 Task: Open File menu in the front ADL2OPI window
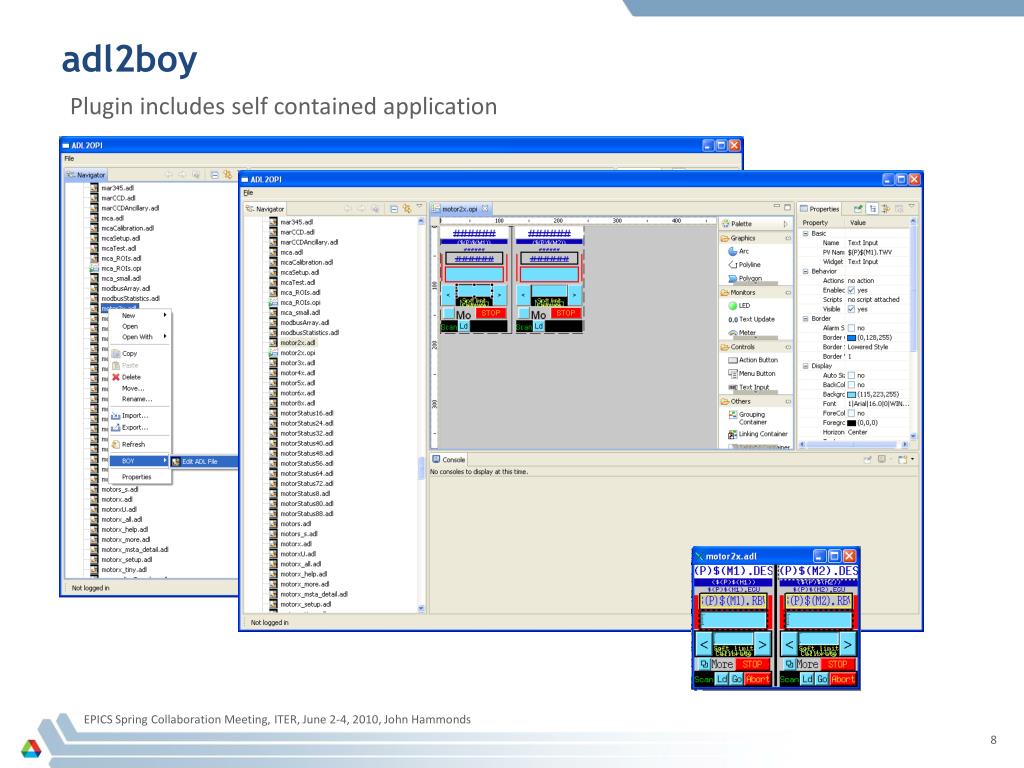click(x=248, y=193)
